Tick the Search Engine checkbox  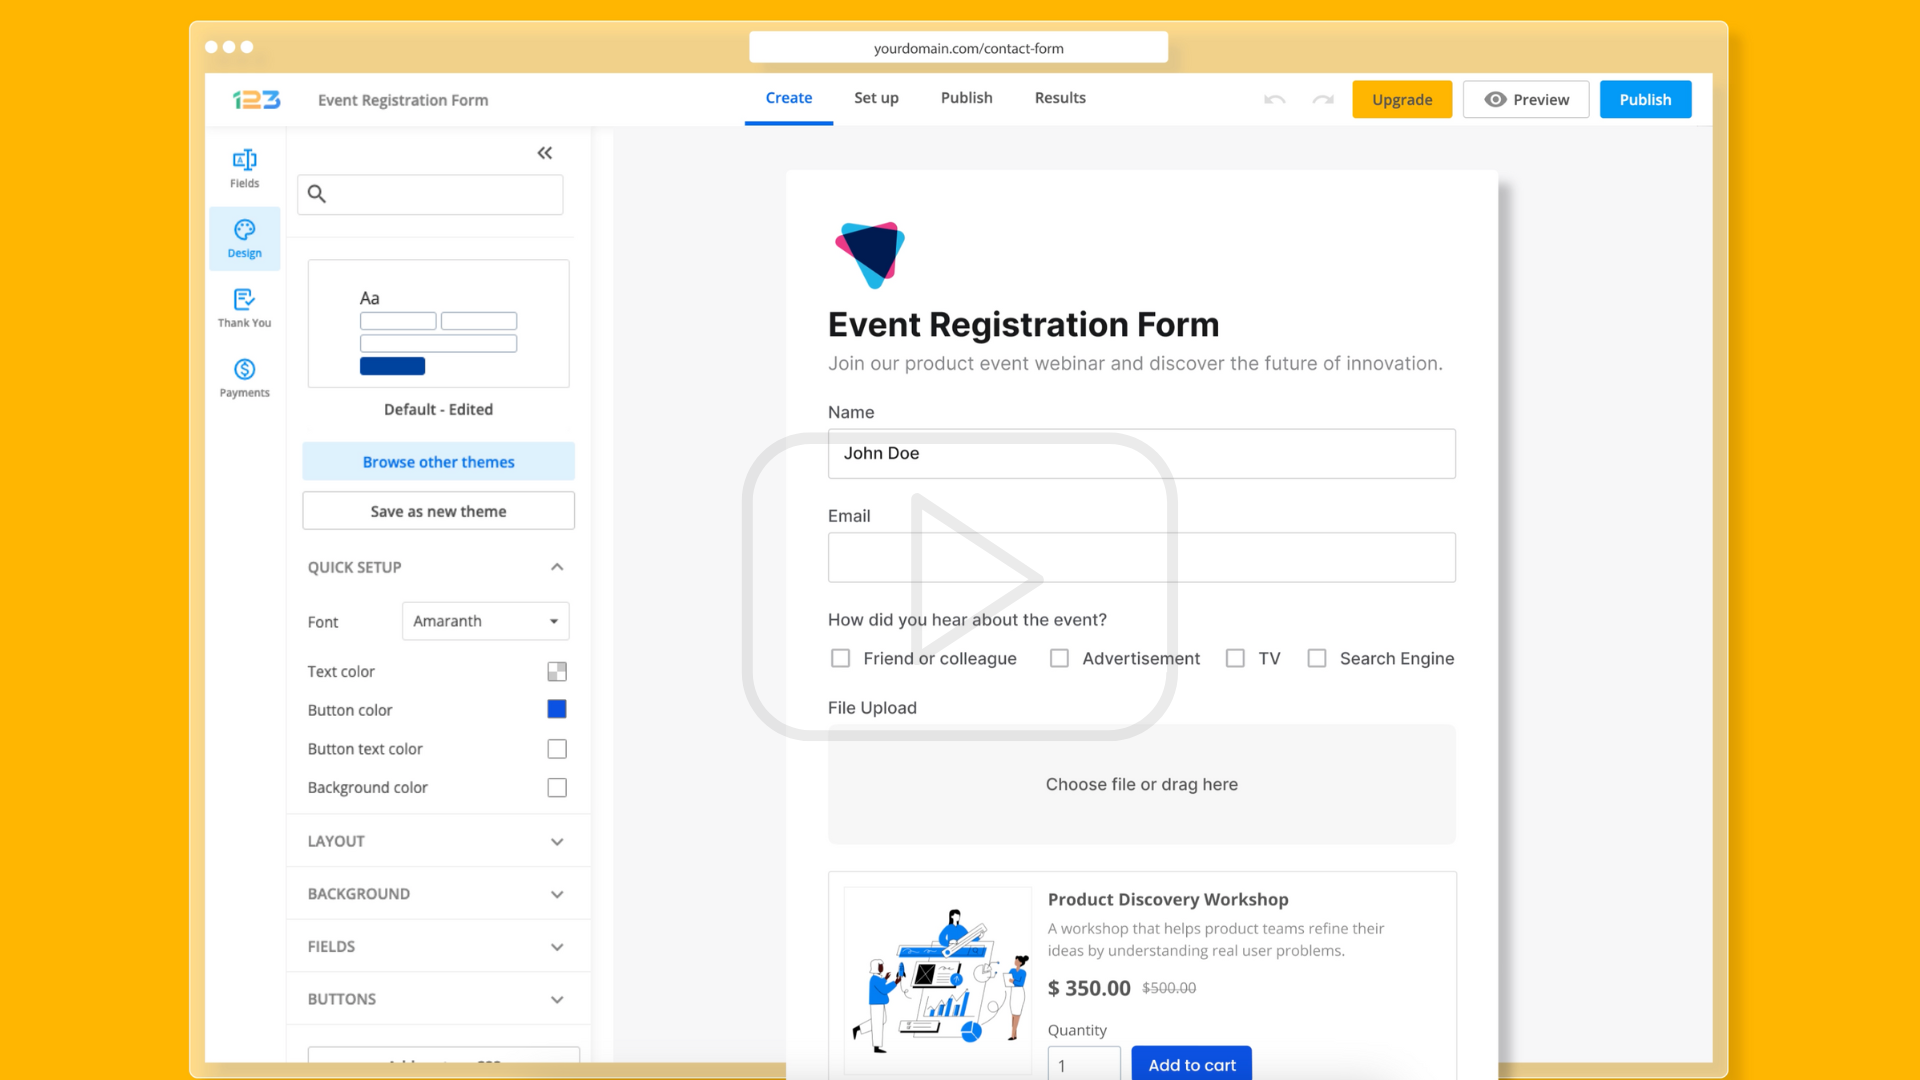(1317, 658)
